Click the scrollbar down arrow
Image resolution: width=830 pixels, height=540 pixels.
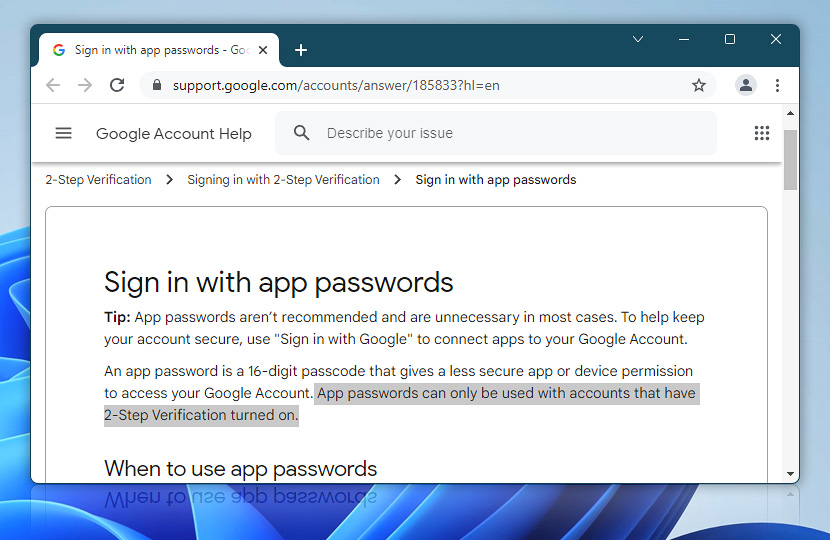(790, 474)
